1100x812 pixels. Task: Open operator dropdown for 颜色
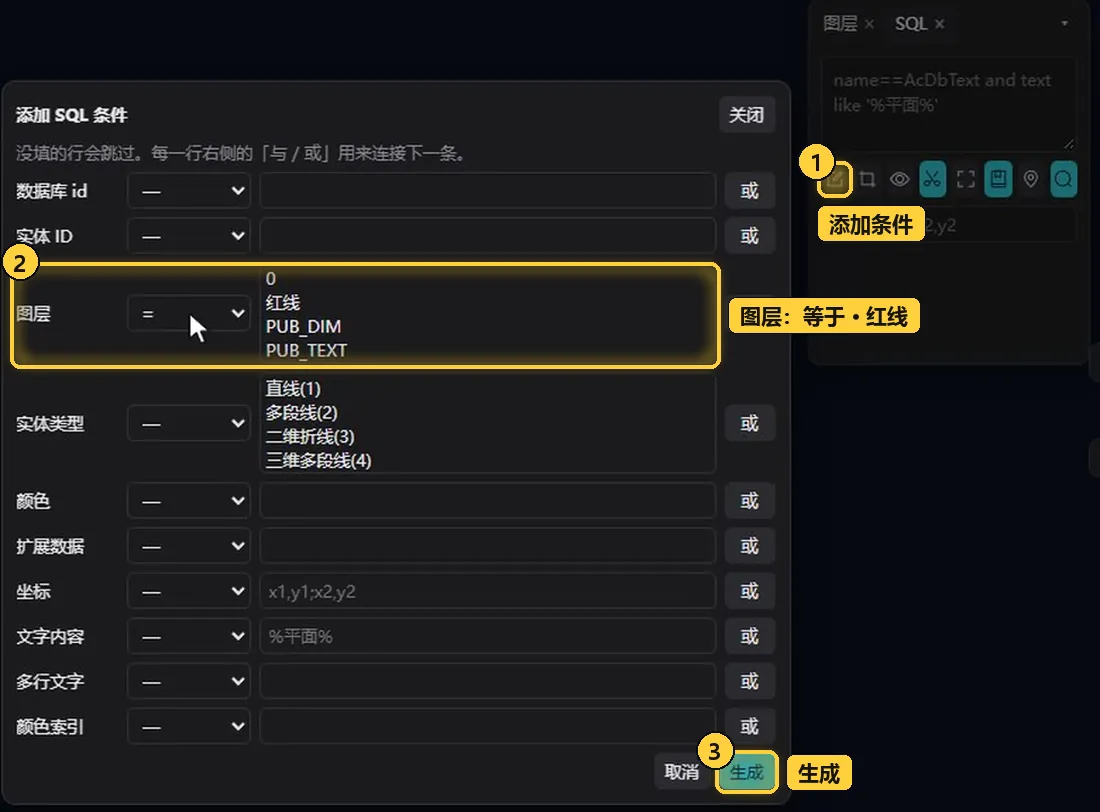click(189, 501)
